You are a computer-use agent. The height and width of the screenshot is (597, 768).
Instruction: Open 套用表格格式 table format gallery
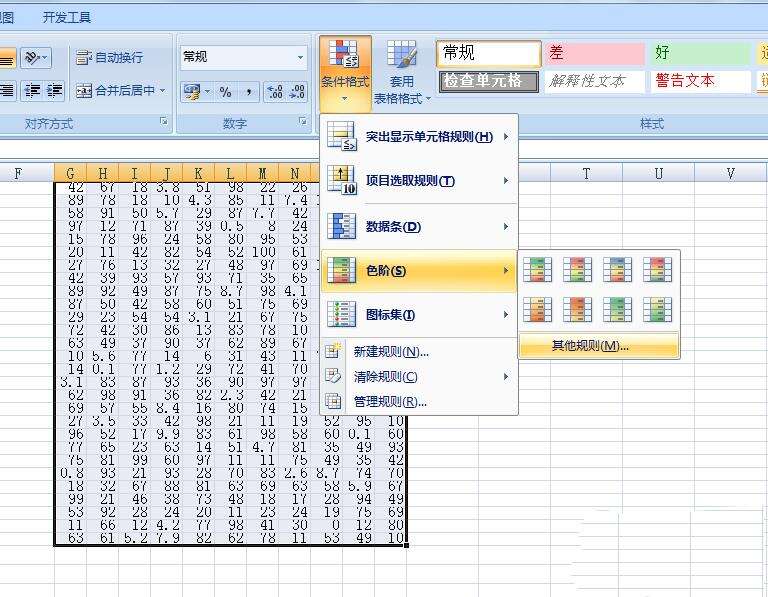pos(402,73)
